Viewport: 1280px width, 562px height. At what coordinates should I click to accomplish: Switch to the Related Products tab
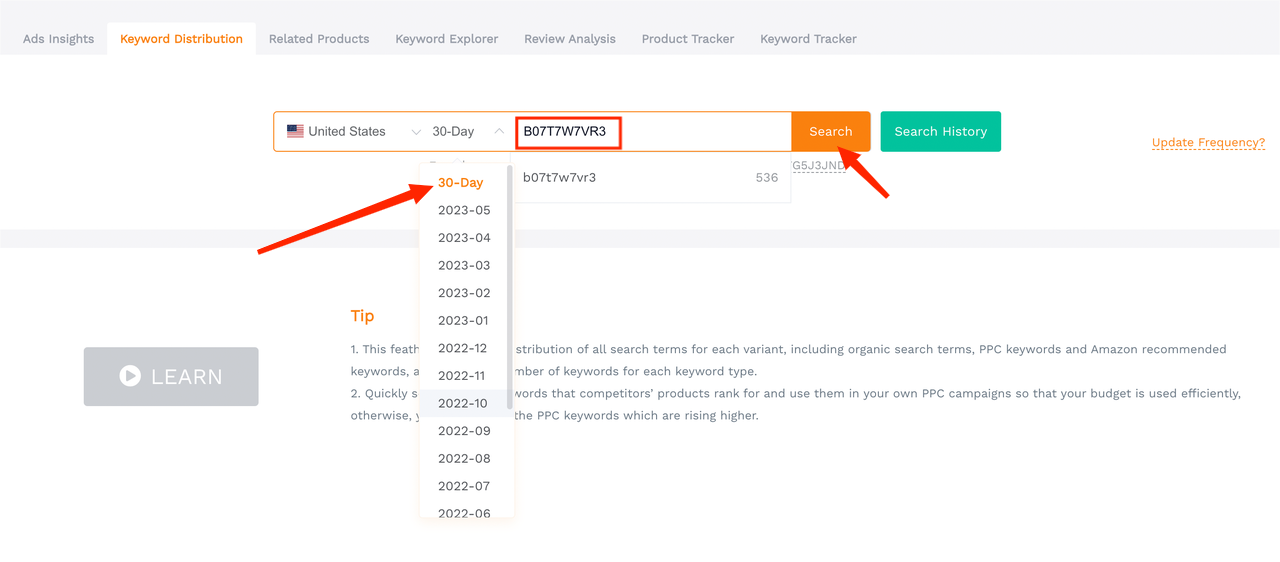(x=319, y=39)
